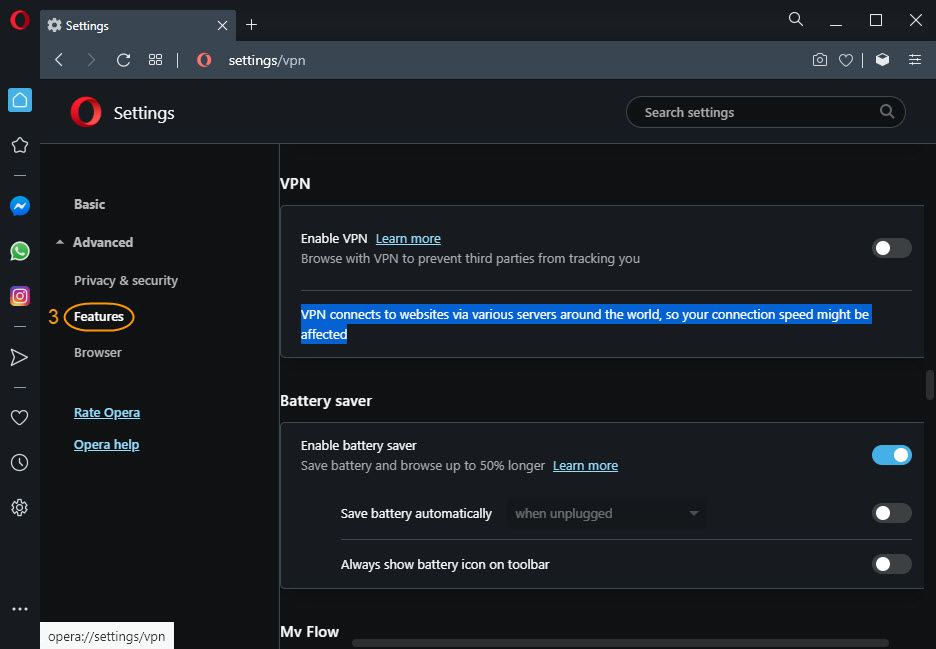Open the Opera help link
936x649 pixels.
(x=106, y=444)
